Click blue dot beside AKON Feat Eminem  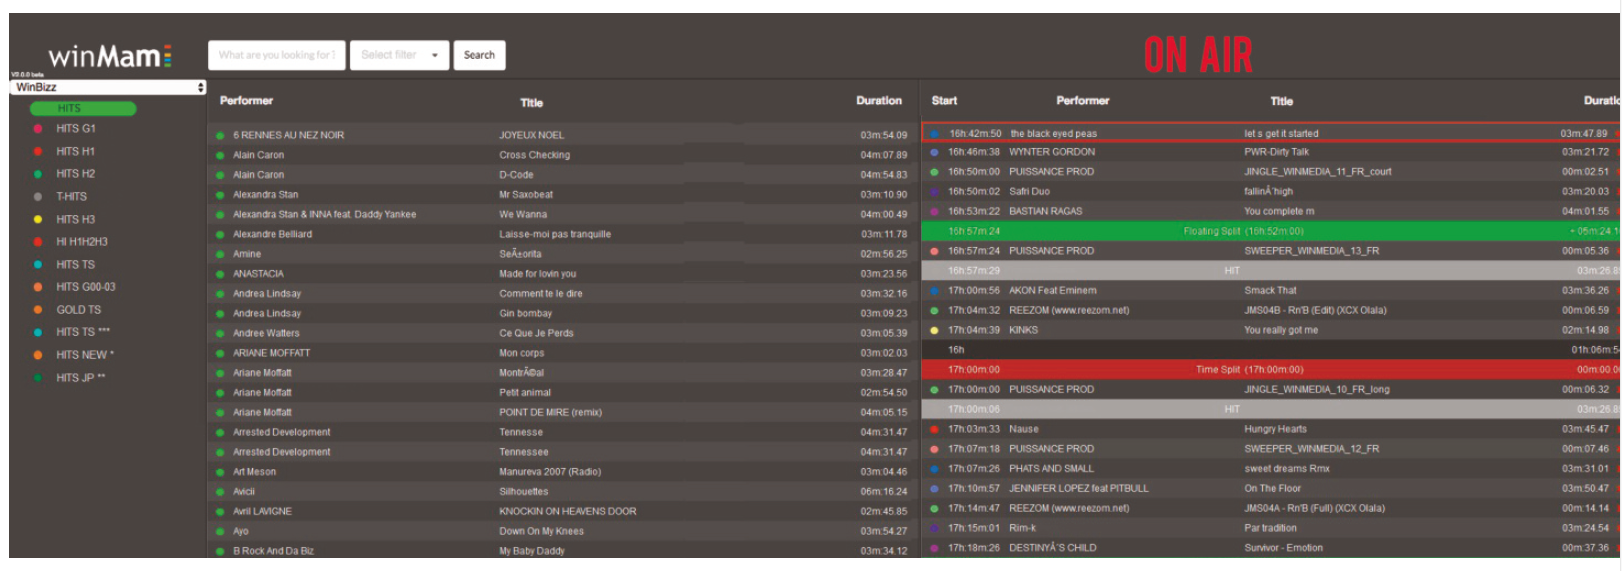[934, 291]
